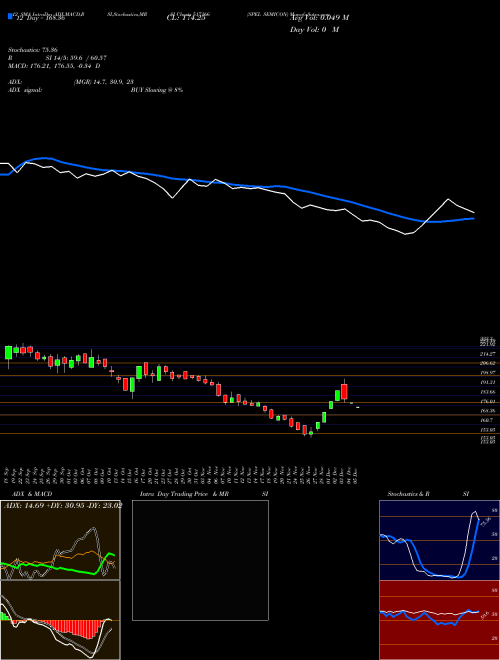The width and height of the screenshot is (500, 660).
Task: Click the SI 14/3: 39.6 / 60.57 readout
Action: point(77,58)
